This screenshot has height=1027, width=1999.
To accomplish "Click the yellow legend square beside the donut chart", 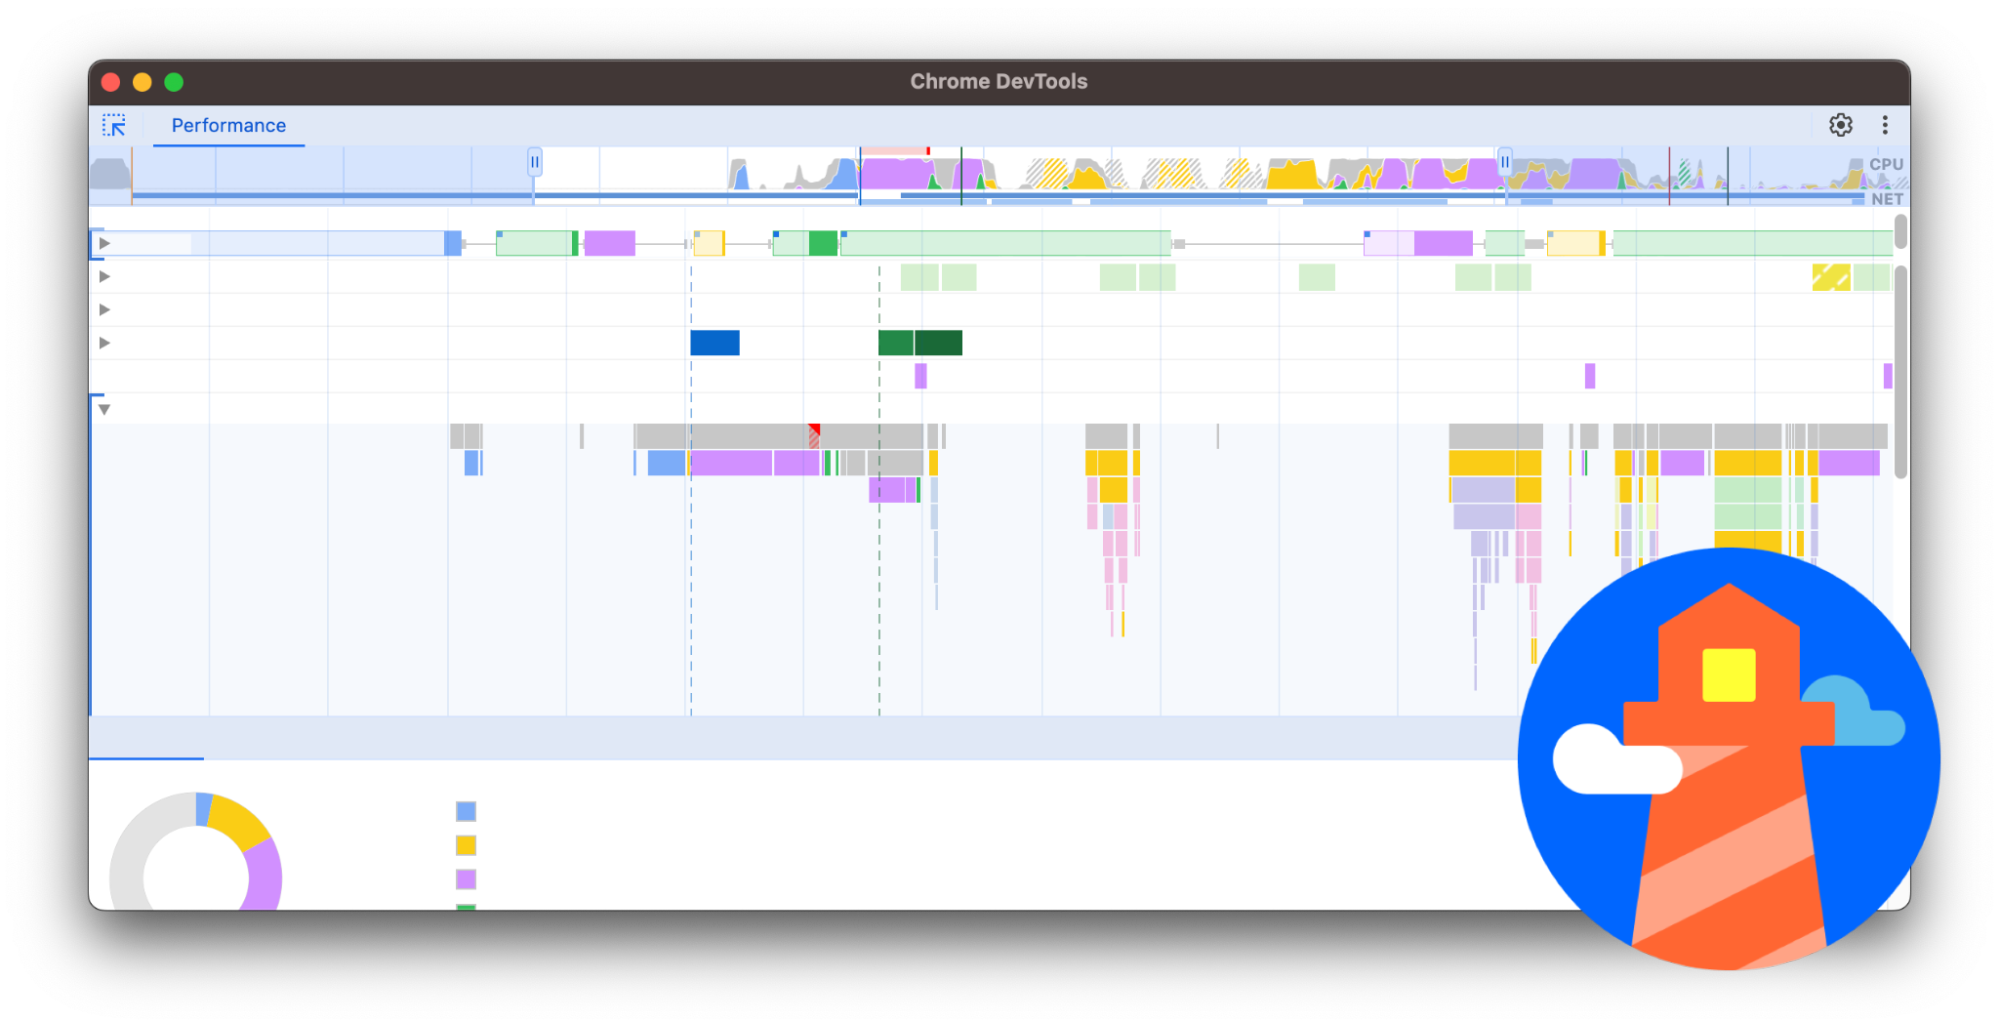I will [x=466, y=845].
